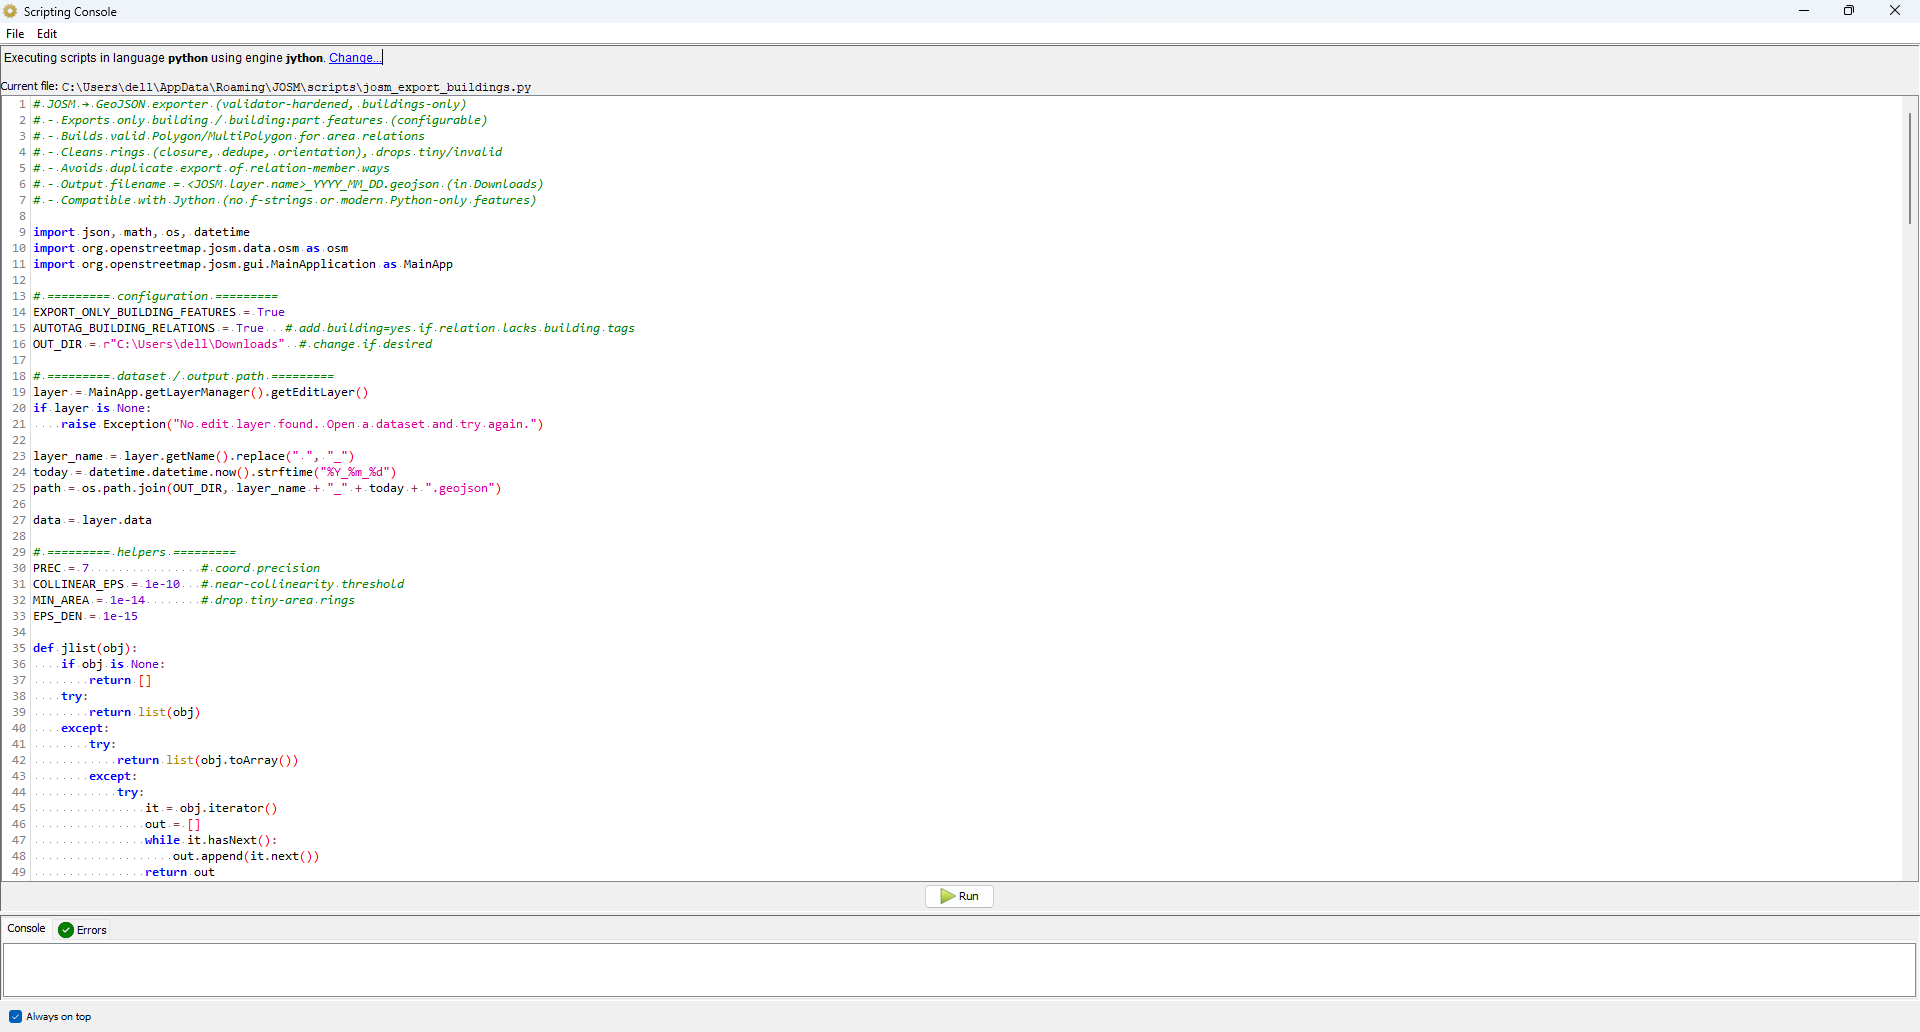Viewport: 1920px width, 1032px height.
Task: Open the Edit menu
Action: [x=47, y=34]
